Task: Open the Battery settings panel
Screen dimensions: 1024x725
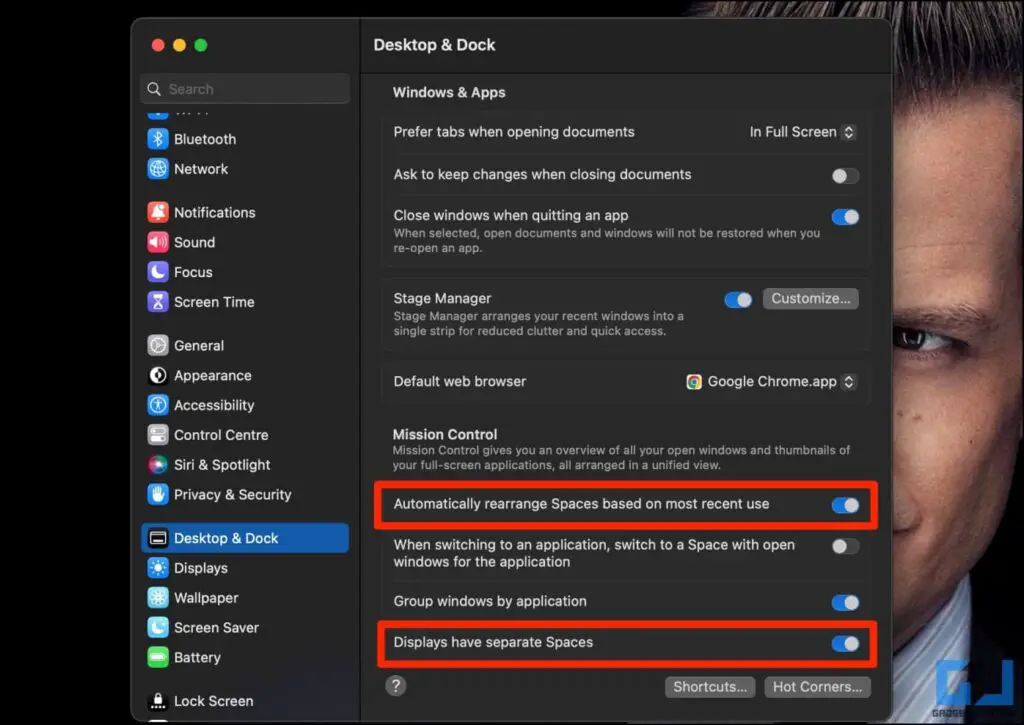Action: [159, 657]
